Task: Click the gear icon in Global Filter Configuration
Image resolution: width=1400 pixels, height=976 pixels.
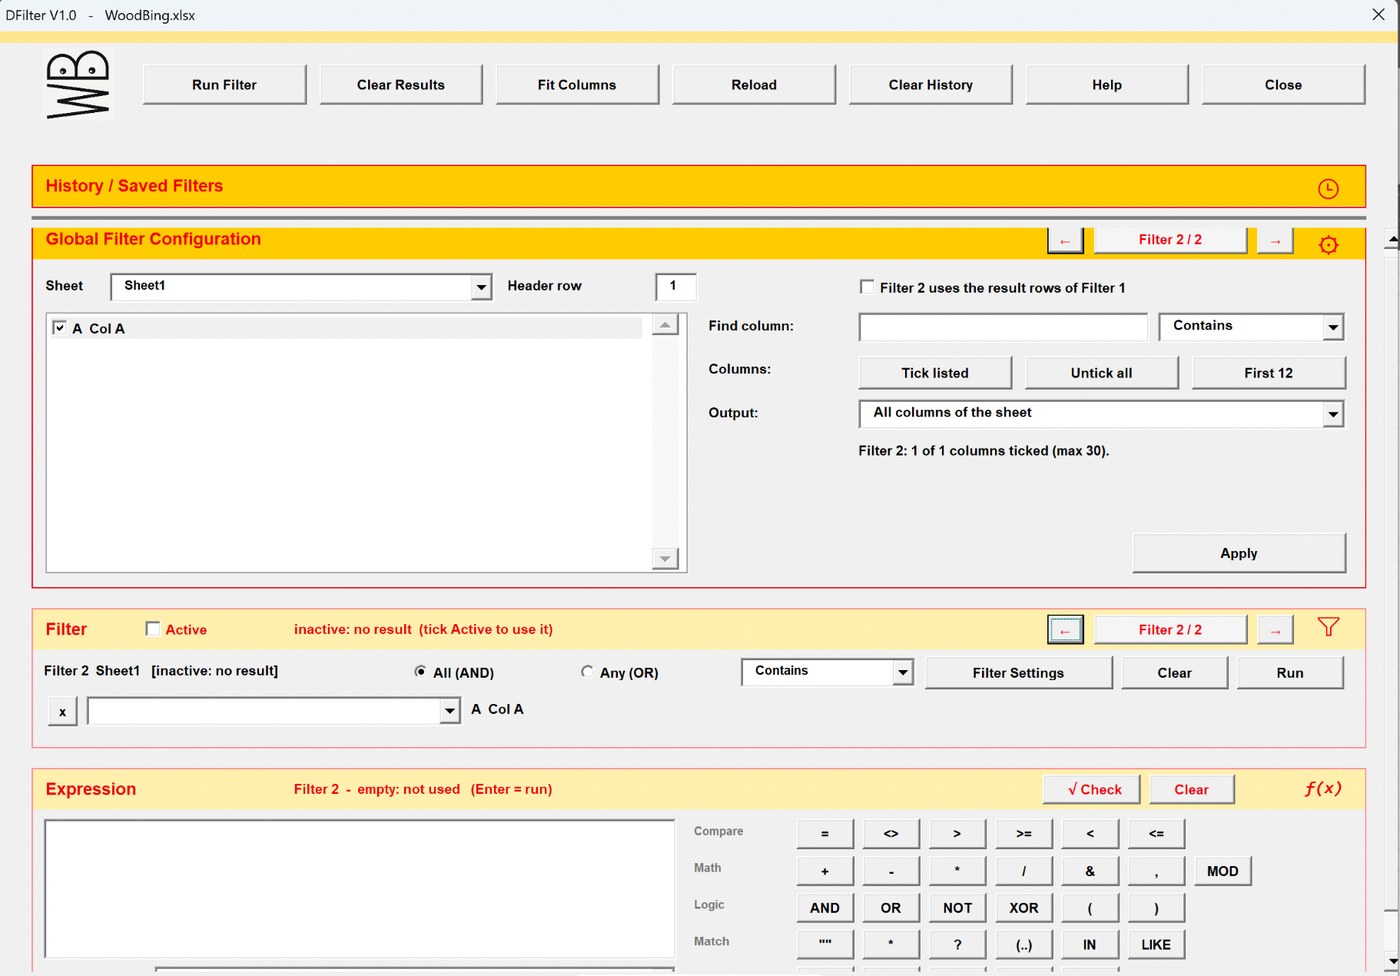Action: pos(1328,244)
